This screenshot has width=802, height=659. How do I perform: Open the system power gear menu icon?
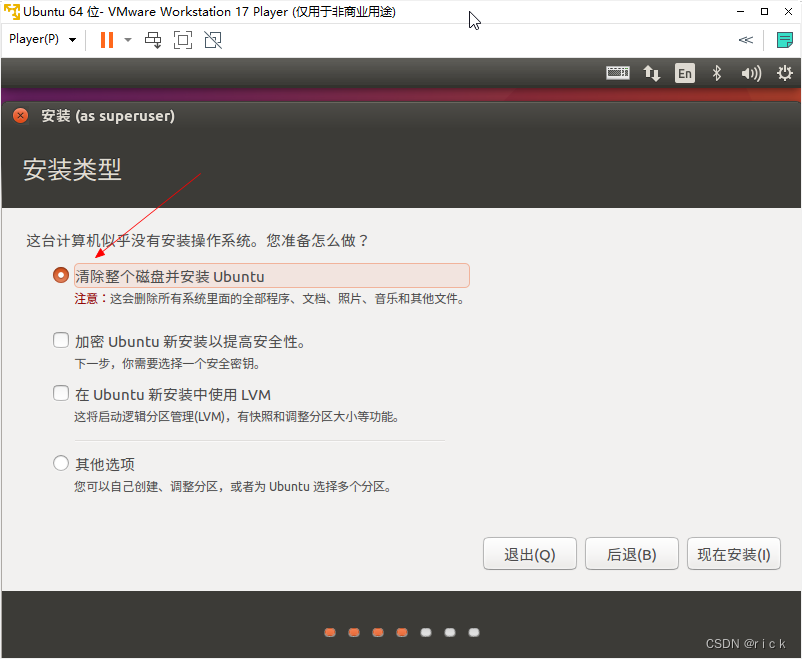tap(785, 73)
